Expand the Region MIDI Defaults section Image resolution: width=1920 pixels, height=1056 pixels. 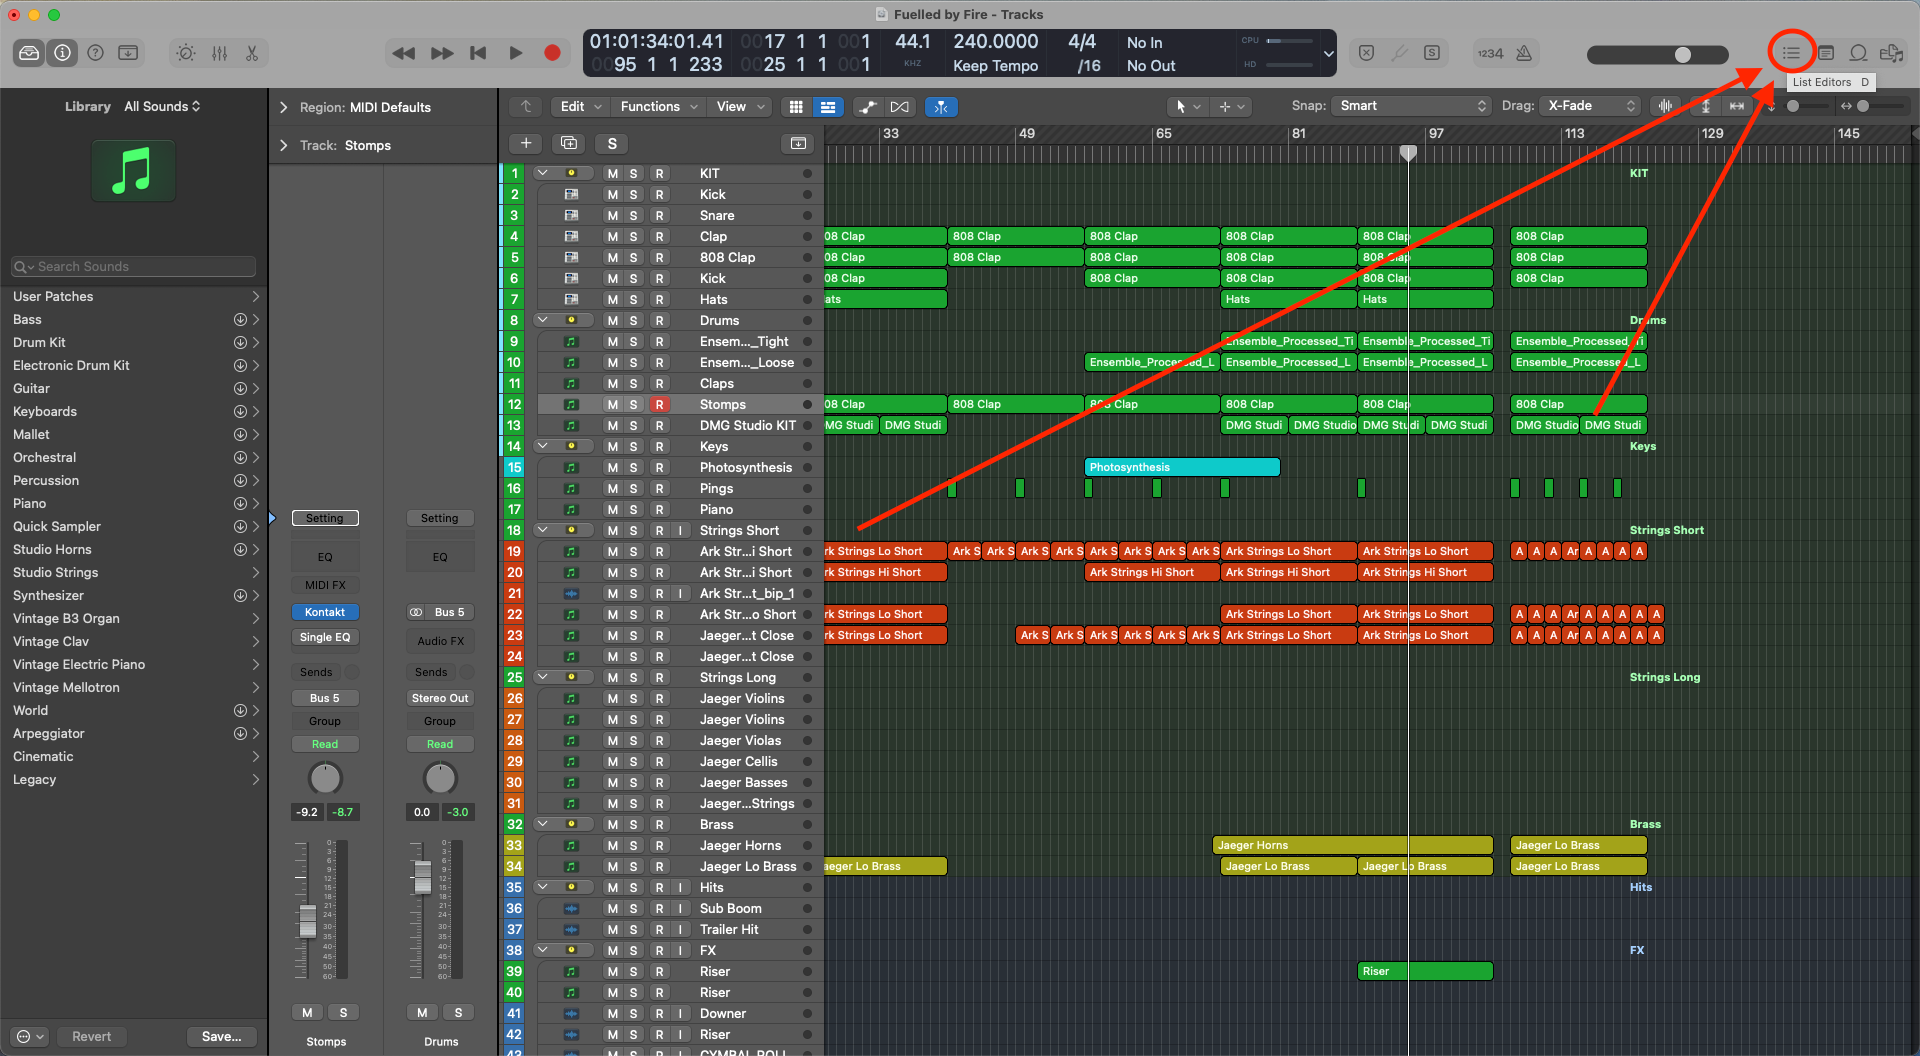click(284, 107)
